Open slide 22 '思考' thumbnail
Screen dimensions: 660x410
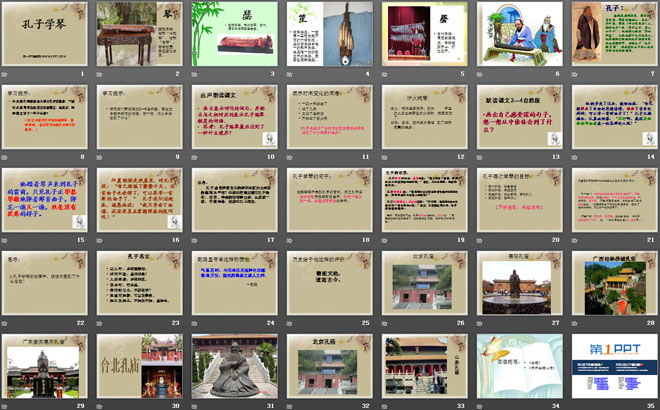[45, 283]
